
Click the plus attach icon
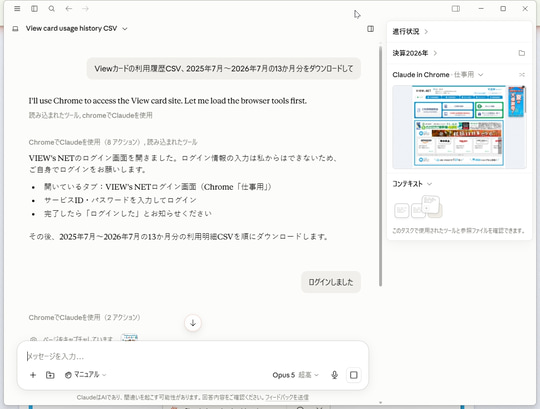point(33,375)
